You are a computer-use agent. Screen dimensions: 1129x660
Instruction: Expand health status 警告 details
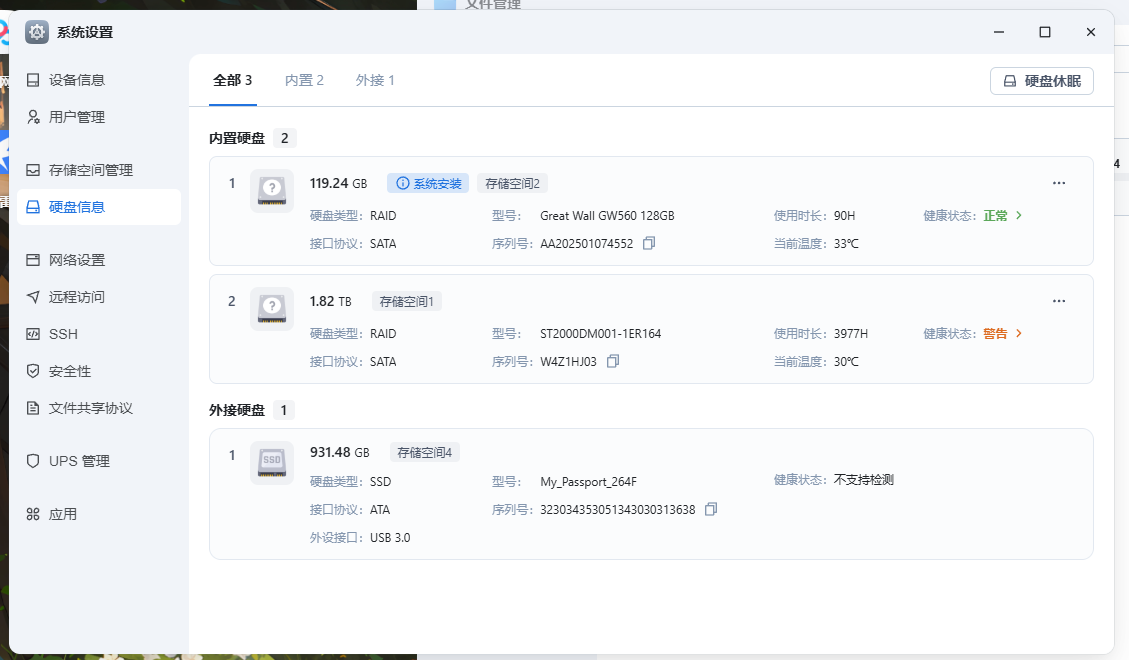pos(1019,333)
